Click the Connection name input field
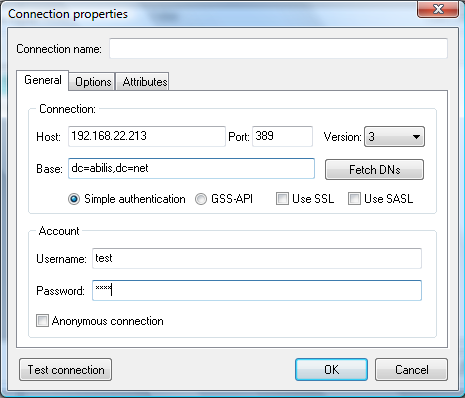 click(278, 49)
